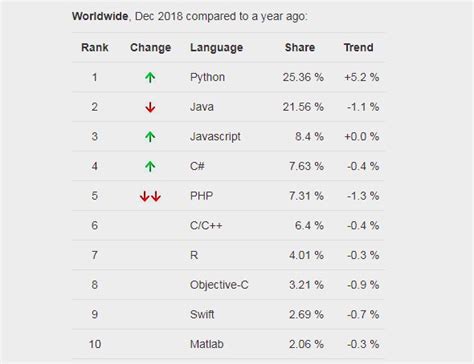The image size is (474, 364).
Task: Select the Rank column header
Action: pyautogui.click(x=95, y=47)
